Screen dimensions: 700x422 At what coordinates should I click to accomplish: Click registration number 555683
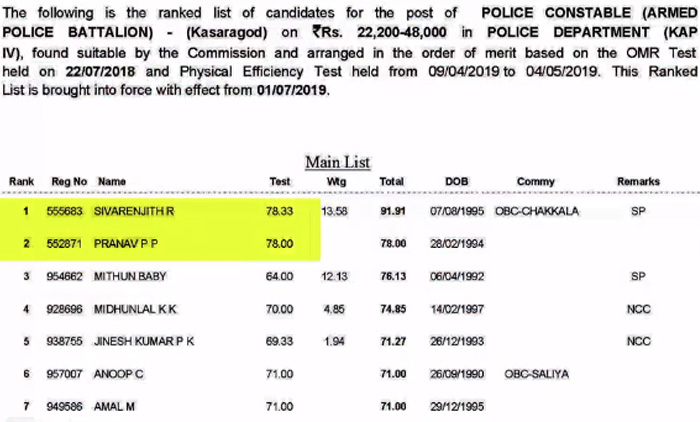click(x=65, y=213)
